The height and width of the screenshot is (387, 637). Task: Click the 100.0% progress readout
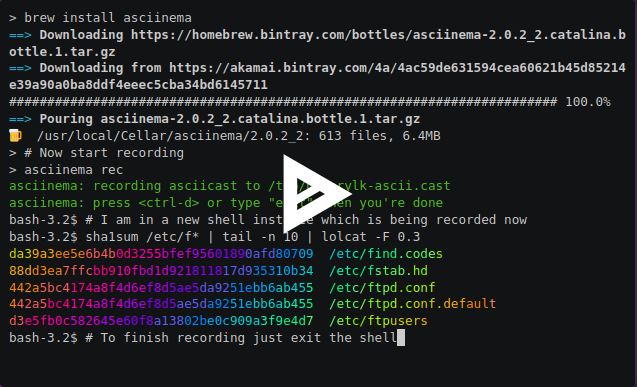[588, 102]
